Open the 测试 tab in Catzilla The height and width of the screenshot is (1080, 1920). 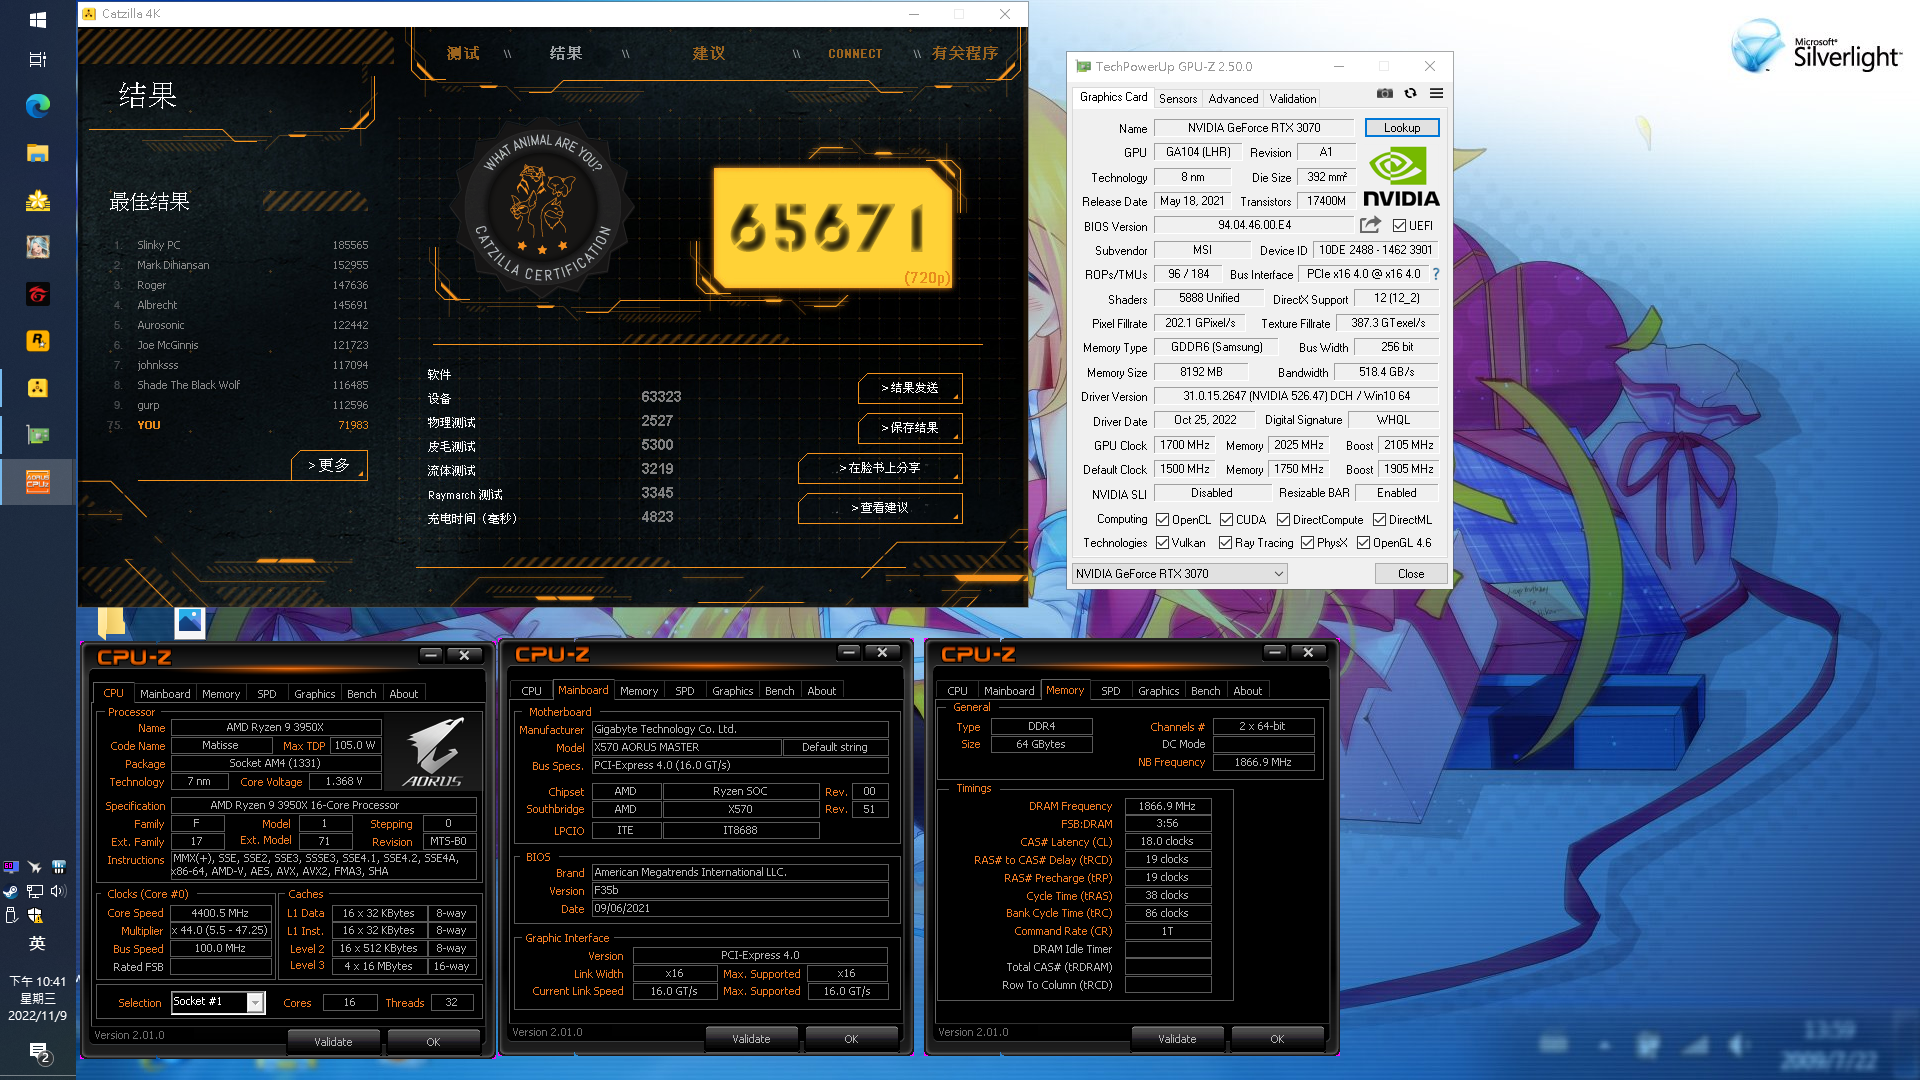tap(463, 53)
